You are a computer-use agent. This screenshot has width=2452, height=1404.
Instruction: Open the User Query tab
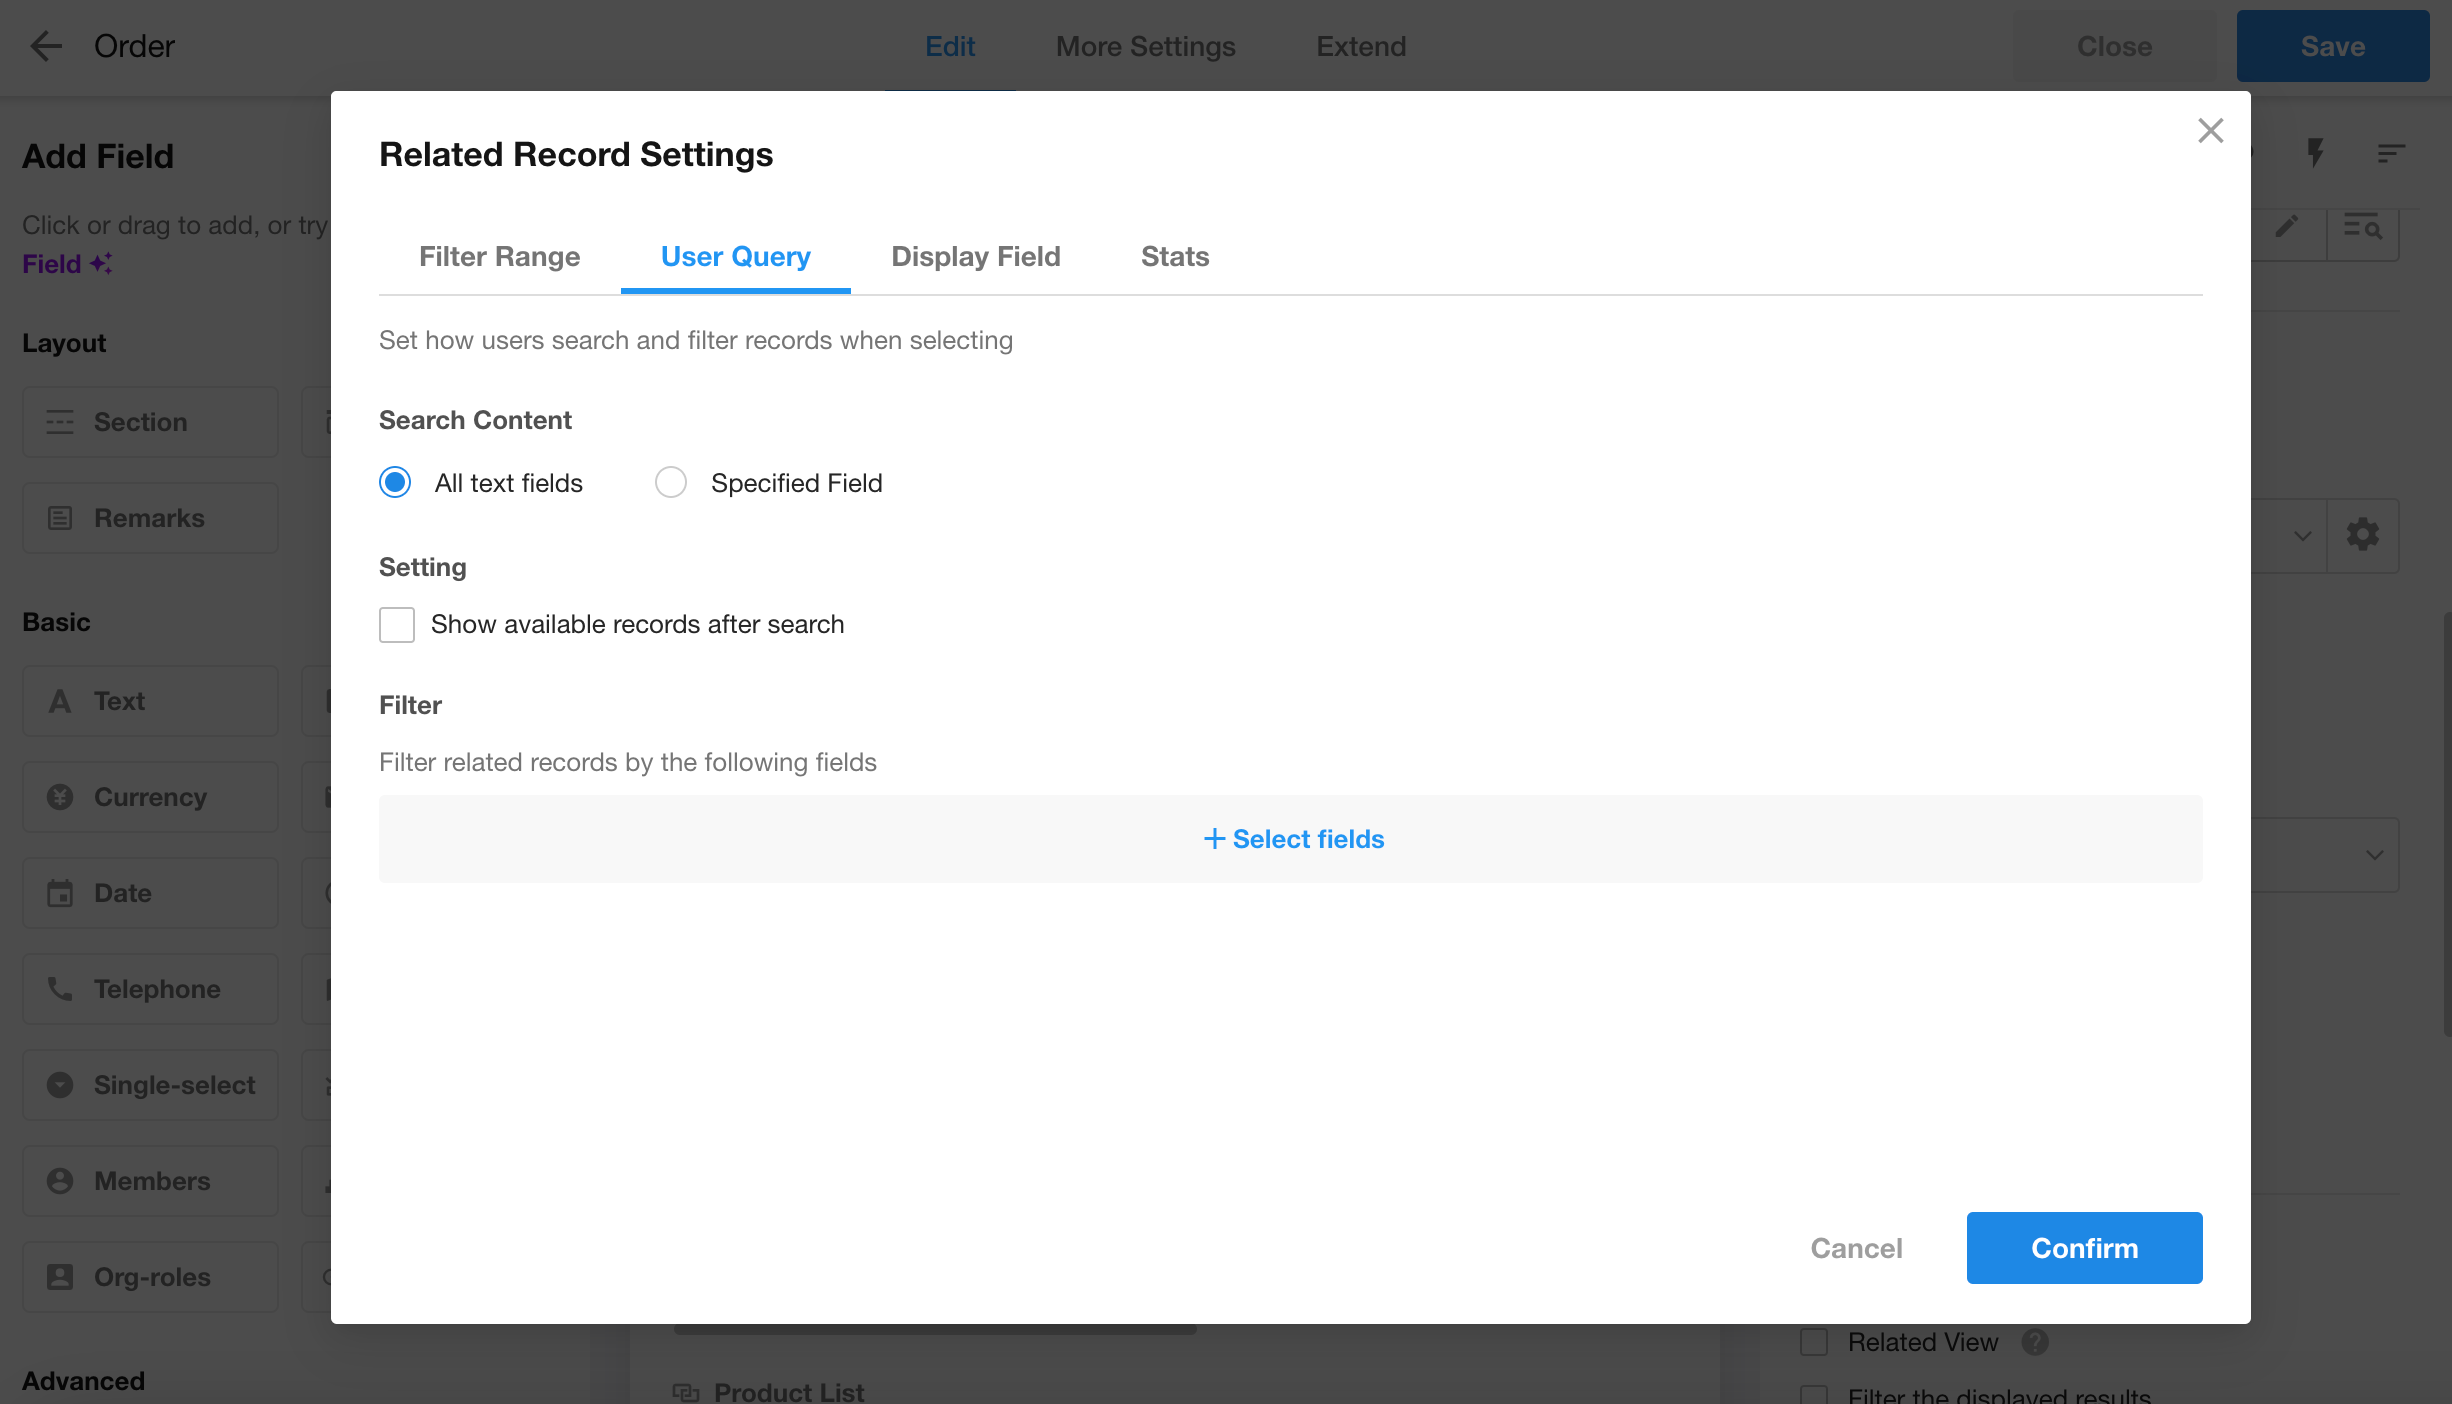pos(735,257)
